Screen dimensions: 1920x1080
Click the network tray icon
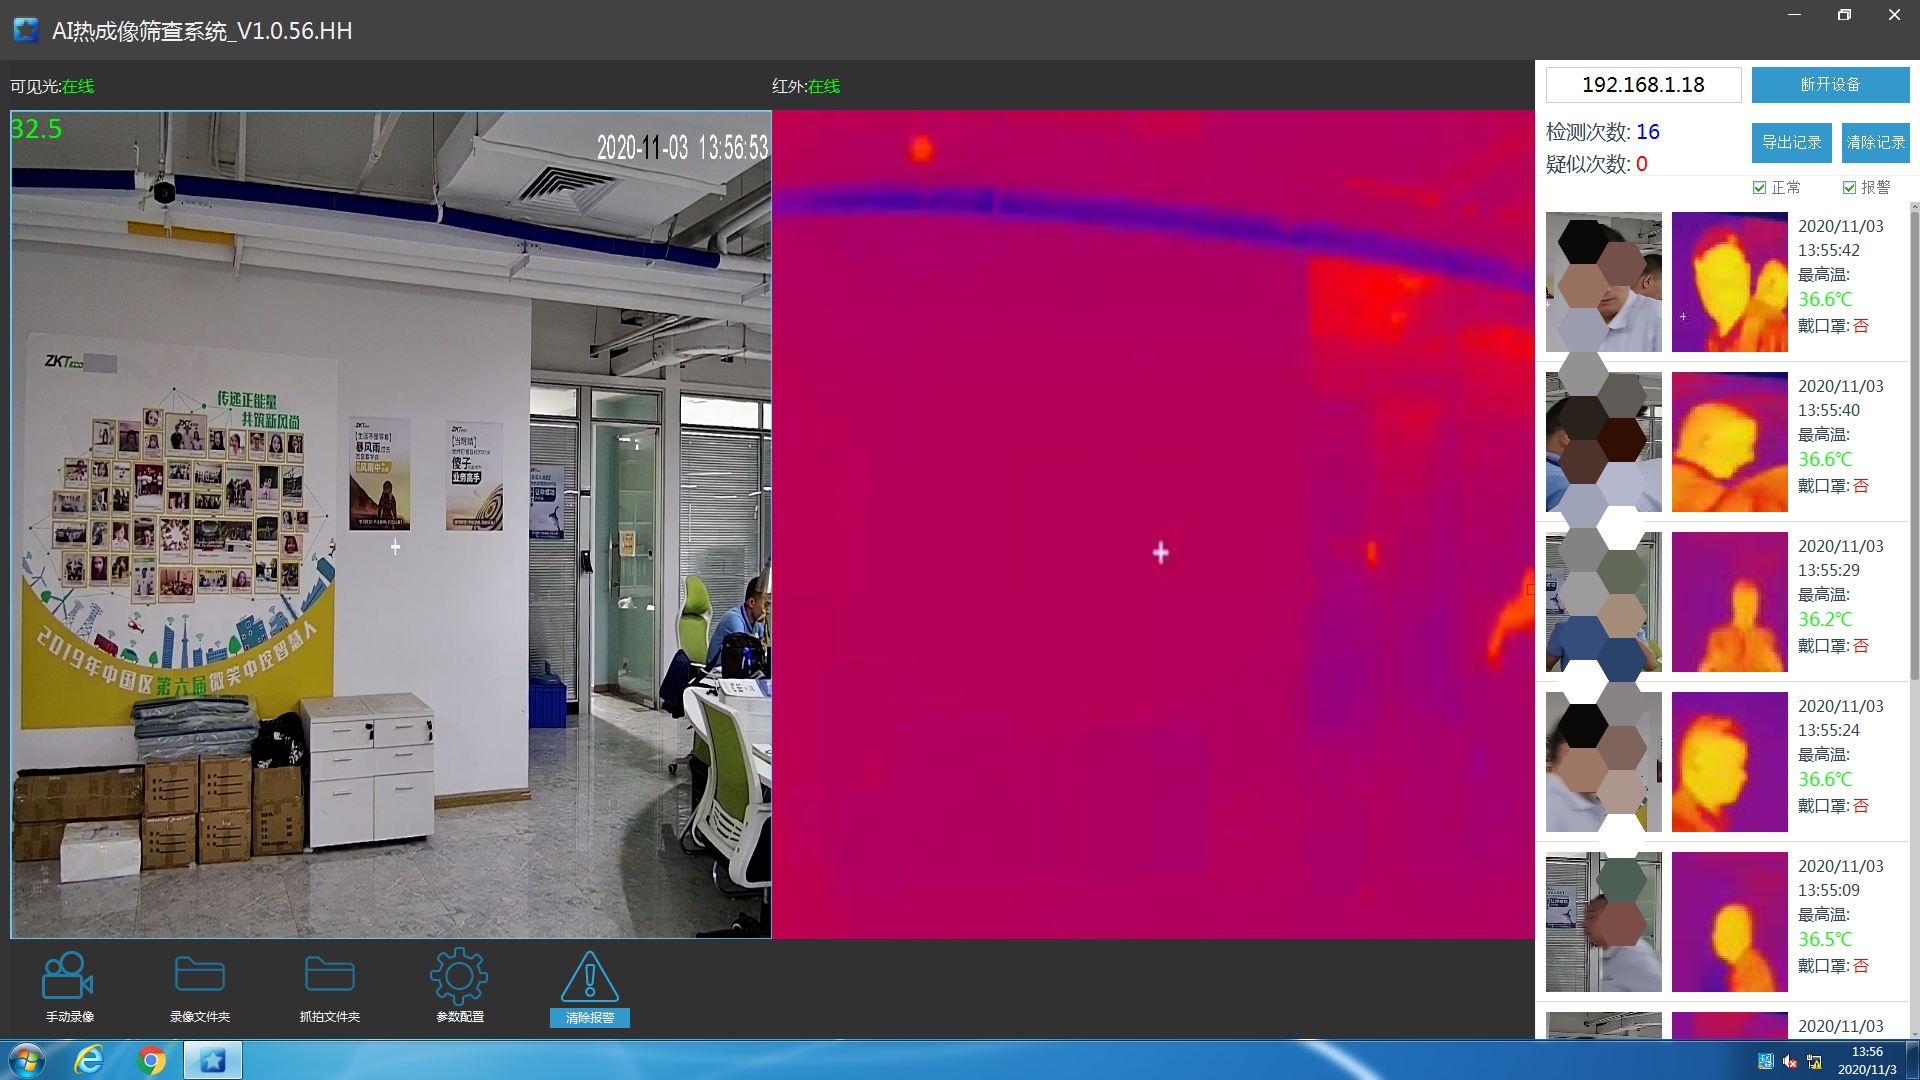pos(1814,1062)
